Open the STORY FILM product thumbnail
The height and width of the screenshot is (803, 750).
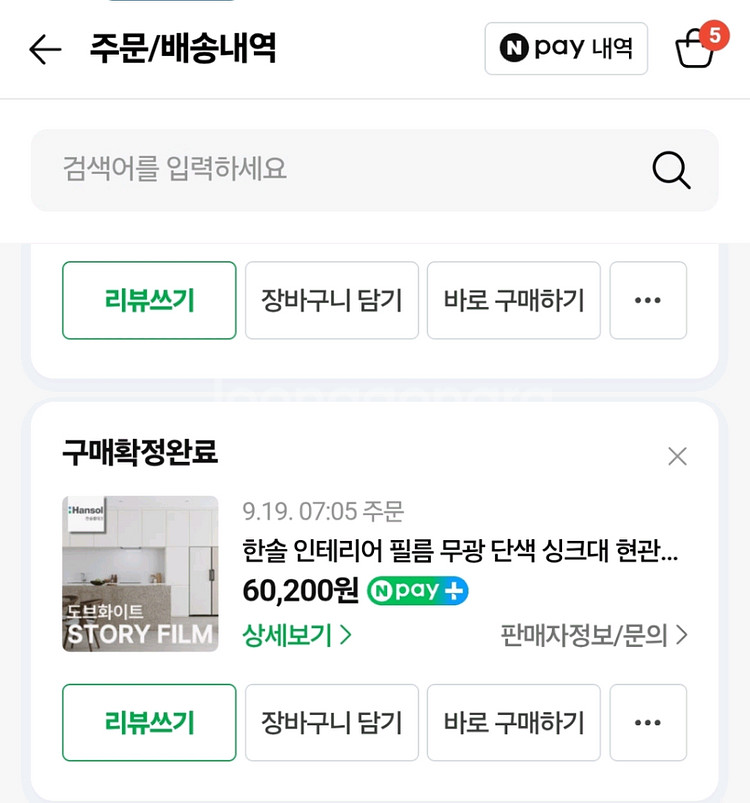[140, 574]
